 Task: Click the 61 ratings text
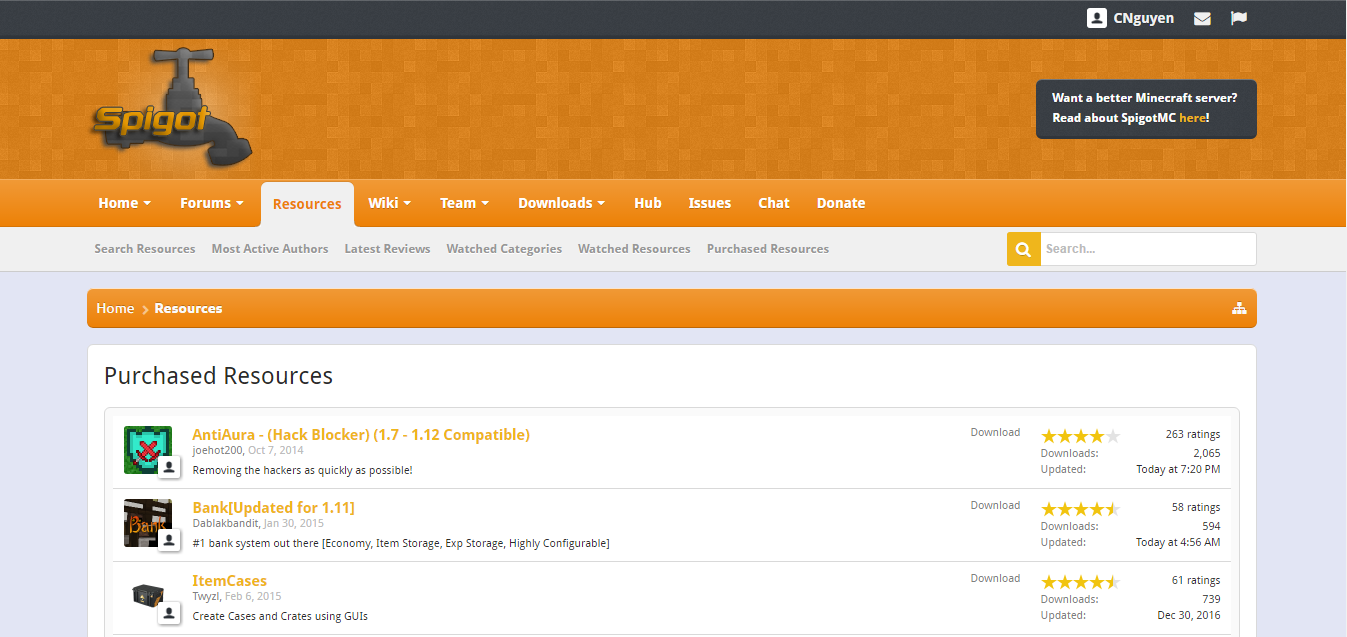(1196, 580)
